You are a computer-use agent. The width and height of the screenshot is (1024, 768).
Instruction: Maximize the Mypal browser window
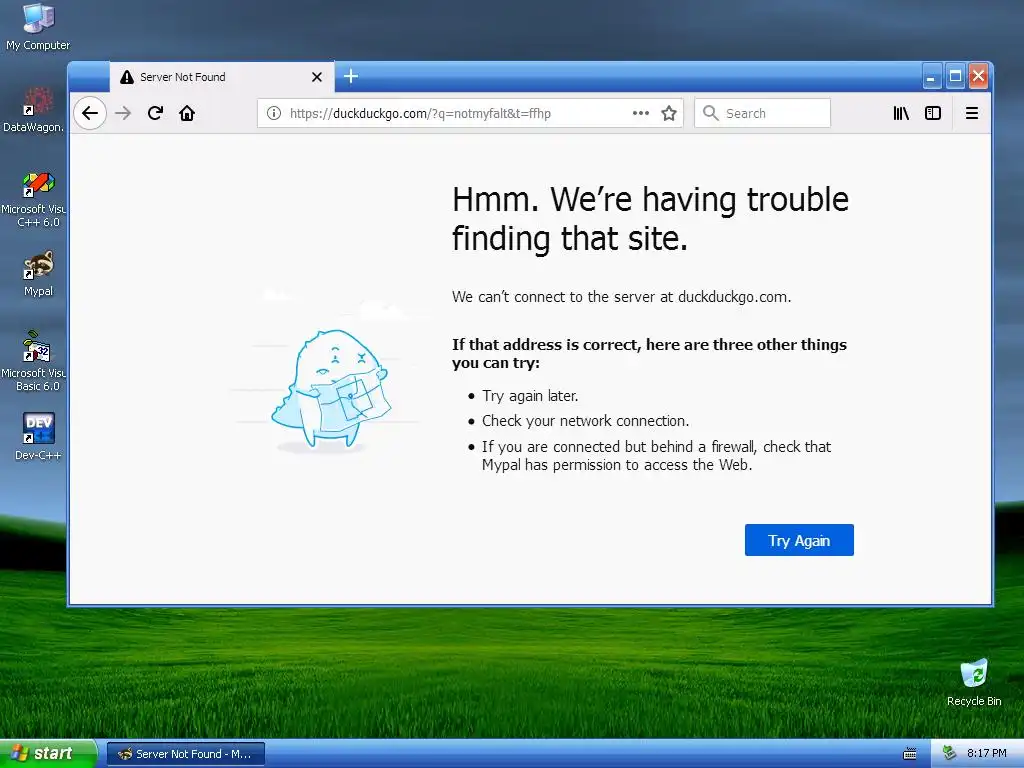click(955, 76)
